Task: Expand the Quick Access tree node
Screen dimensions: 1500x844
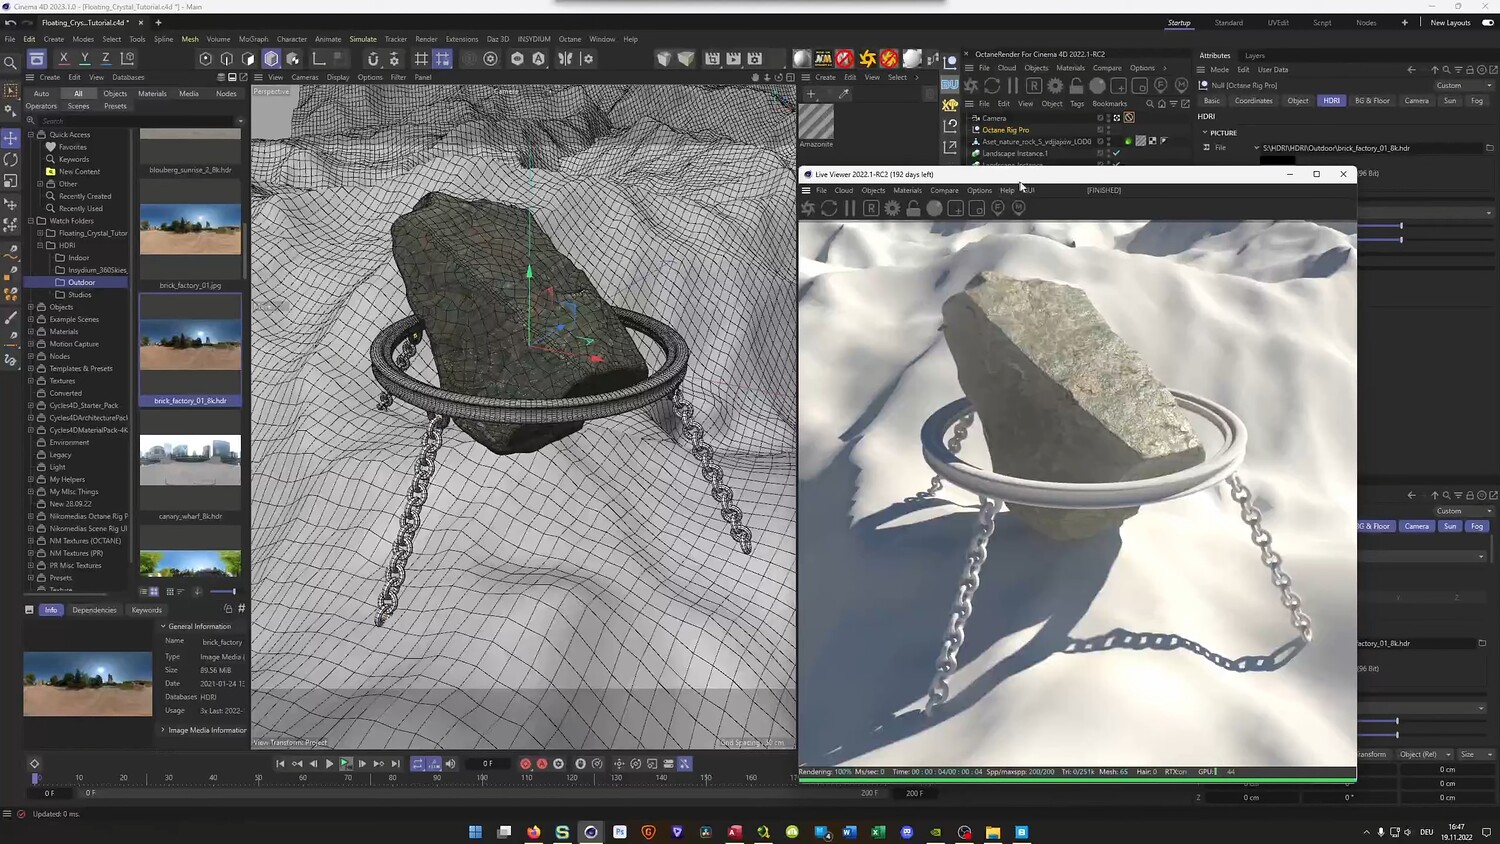Action: pyautogui.click(x=31, y=135)
